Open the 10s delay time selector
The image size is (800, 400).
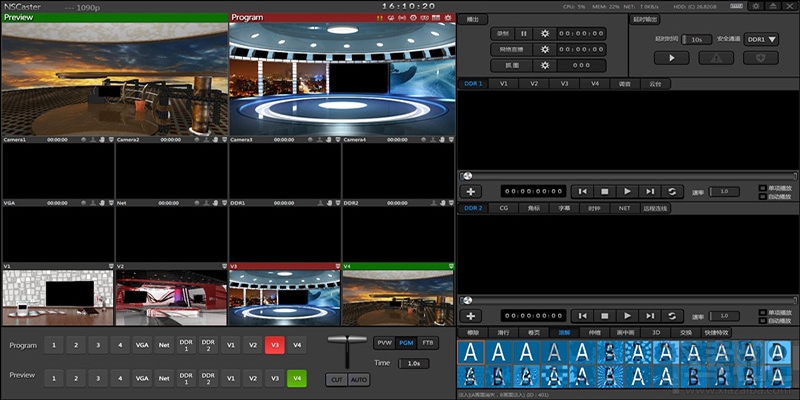click(696, 39)
